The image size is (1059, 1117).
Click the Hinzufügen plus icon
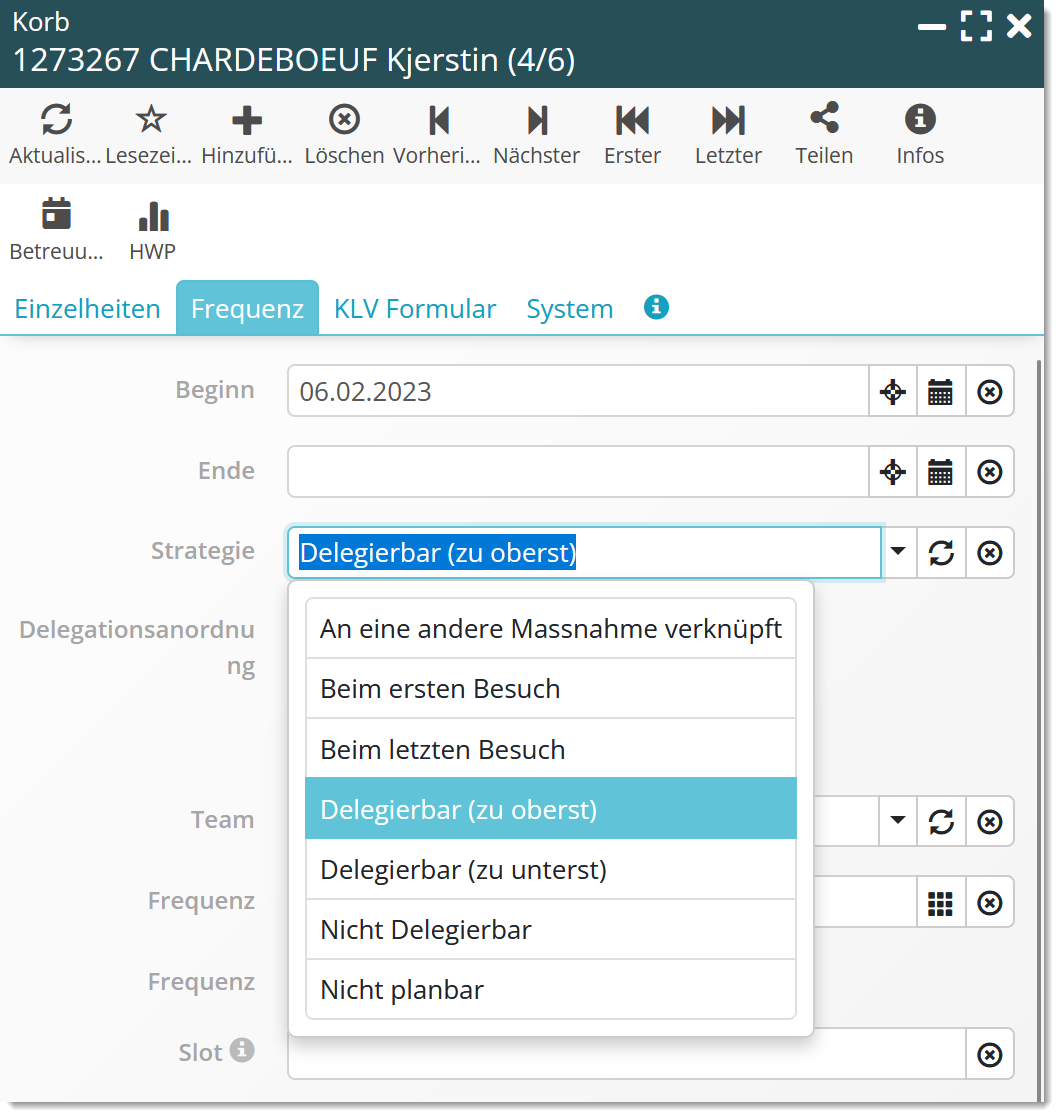247,121
